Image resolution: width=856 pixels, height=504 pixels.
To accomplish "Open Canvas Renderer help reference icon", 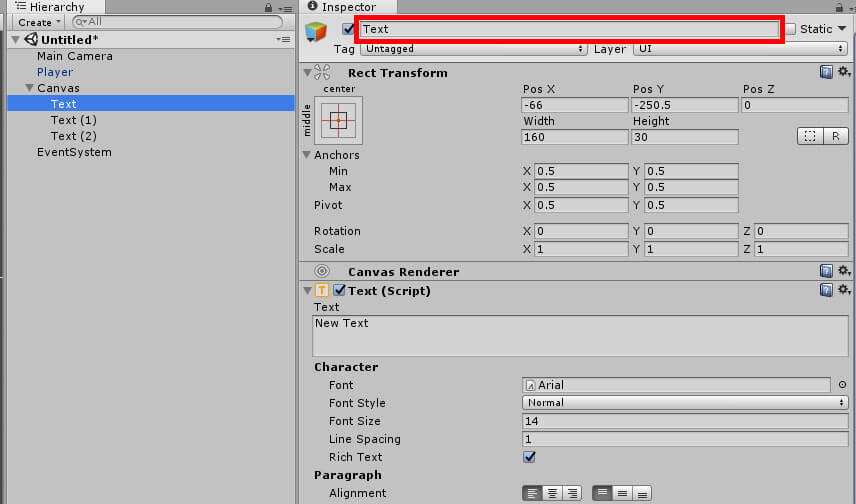I will click(826, 271).
